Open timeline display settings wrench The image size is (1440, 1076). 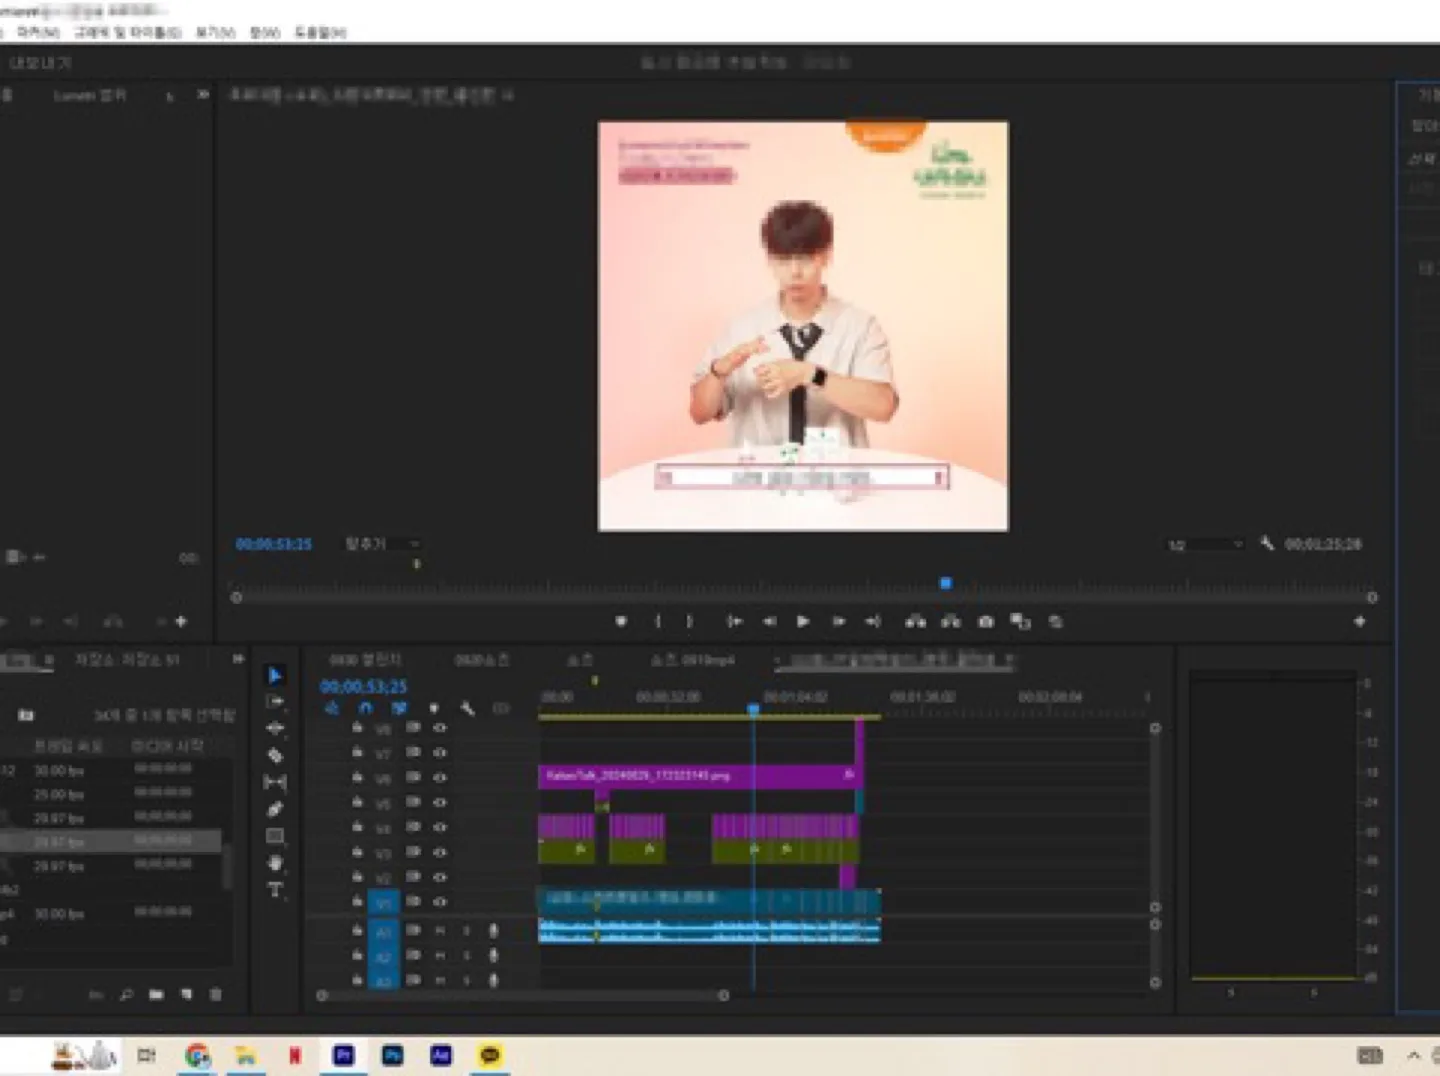pos(467,708)
